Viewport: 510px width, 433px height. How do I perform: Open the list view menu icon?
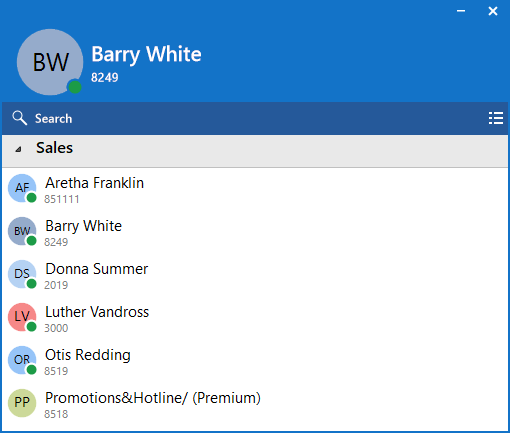click(496, 118)
